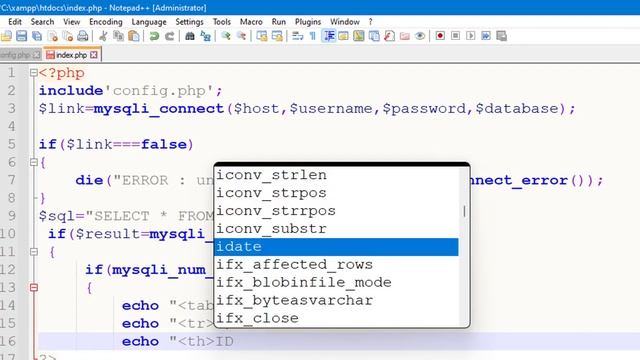Click the Save recorded macro toolbar icon
This screenshot has width=640, height=360.
click(x=501, y=36)
